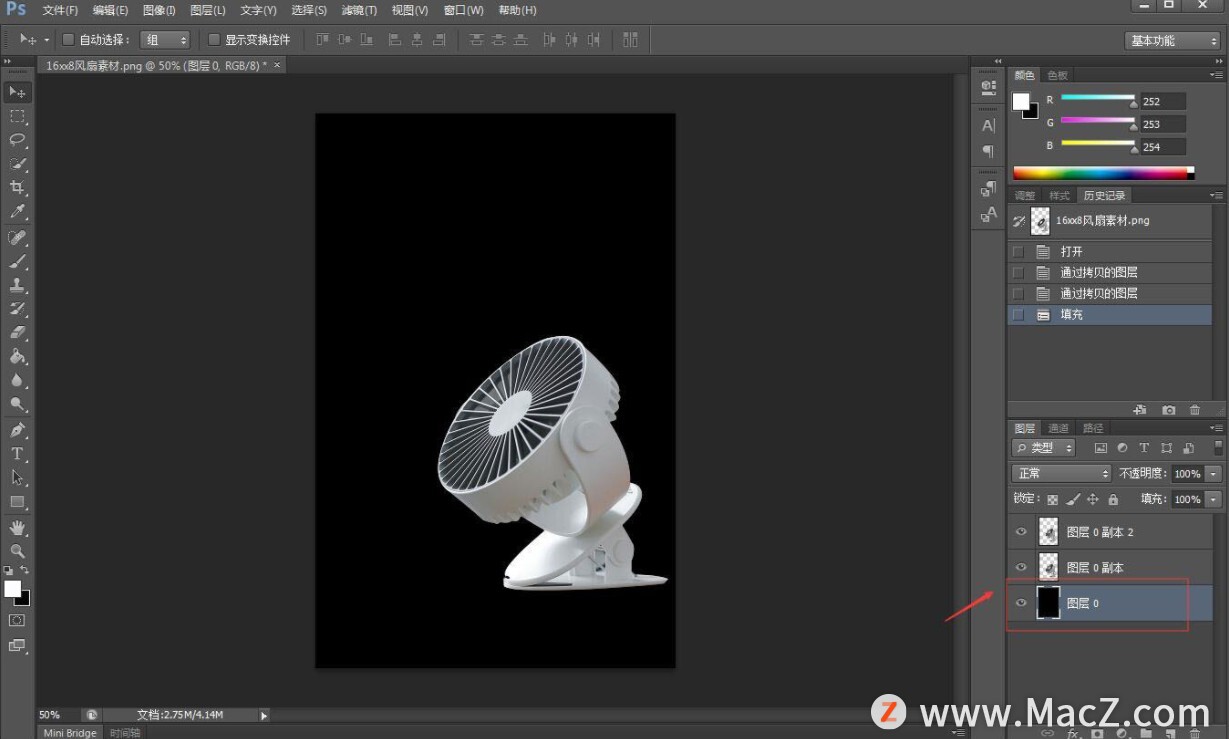
Task: Toggle layer filtering switch on/off
Action: point(1218,448)
